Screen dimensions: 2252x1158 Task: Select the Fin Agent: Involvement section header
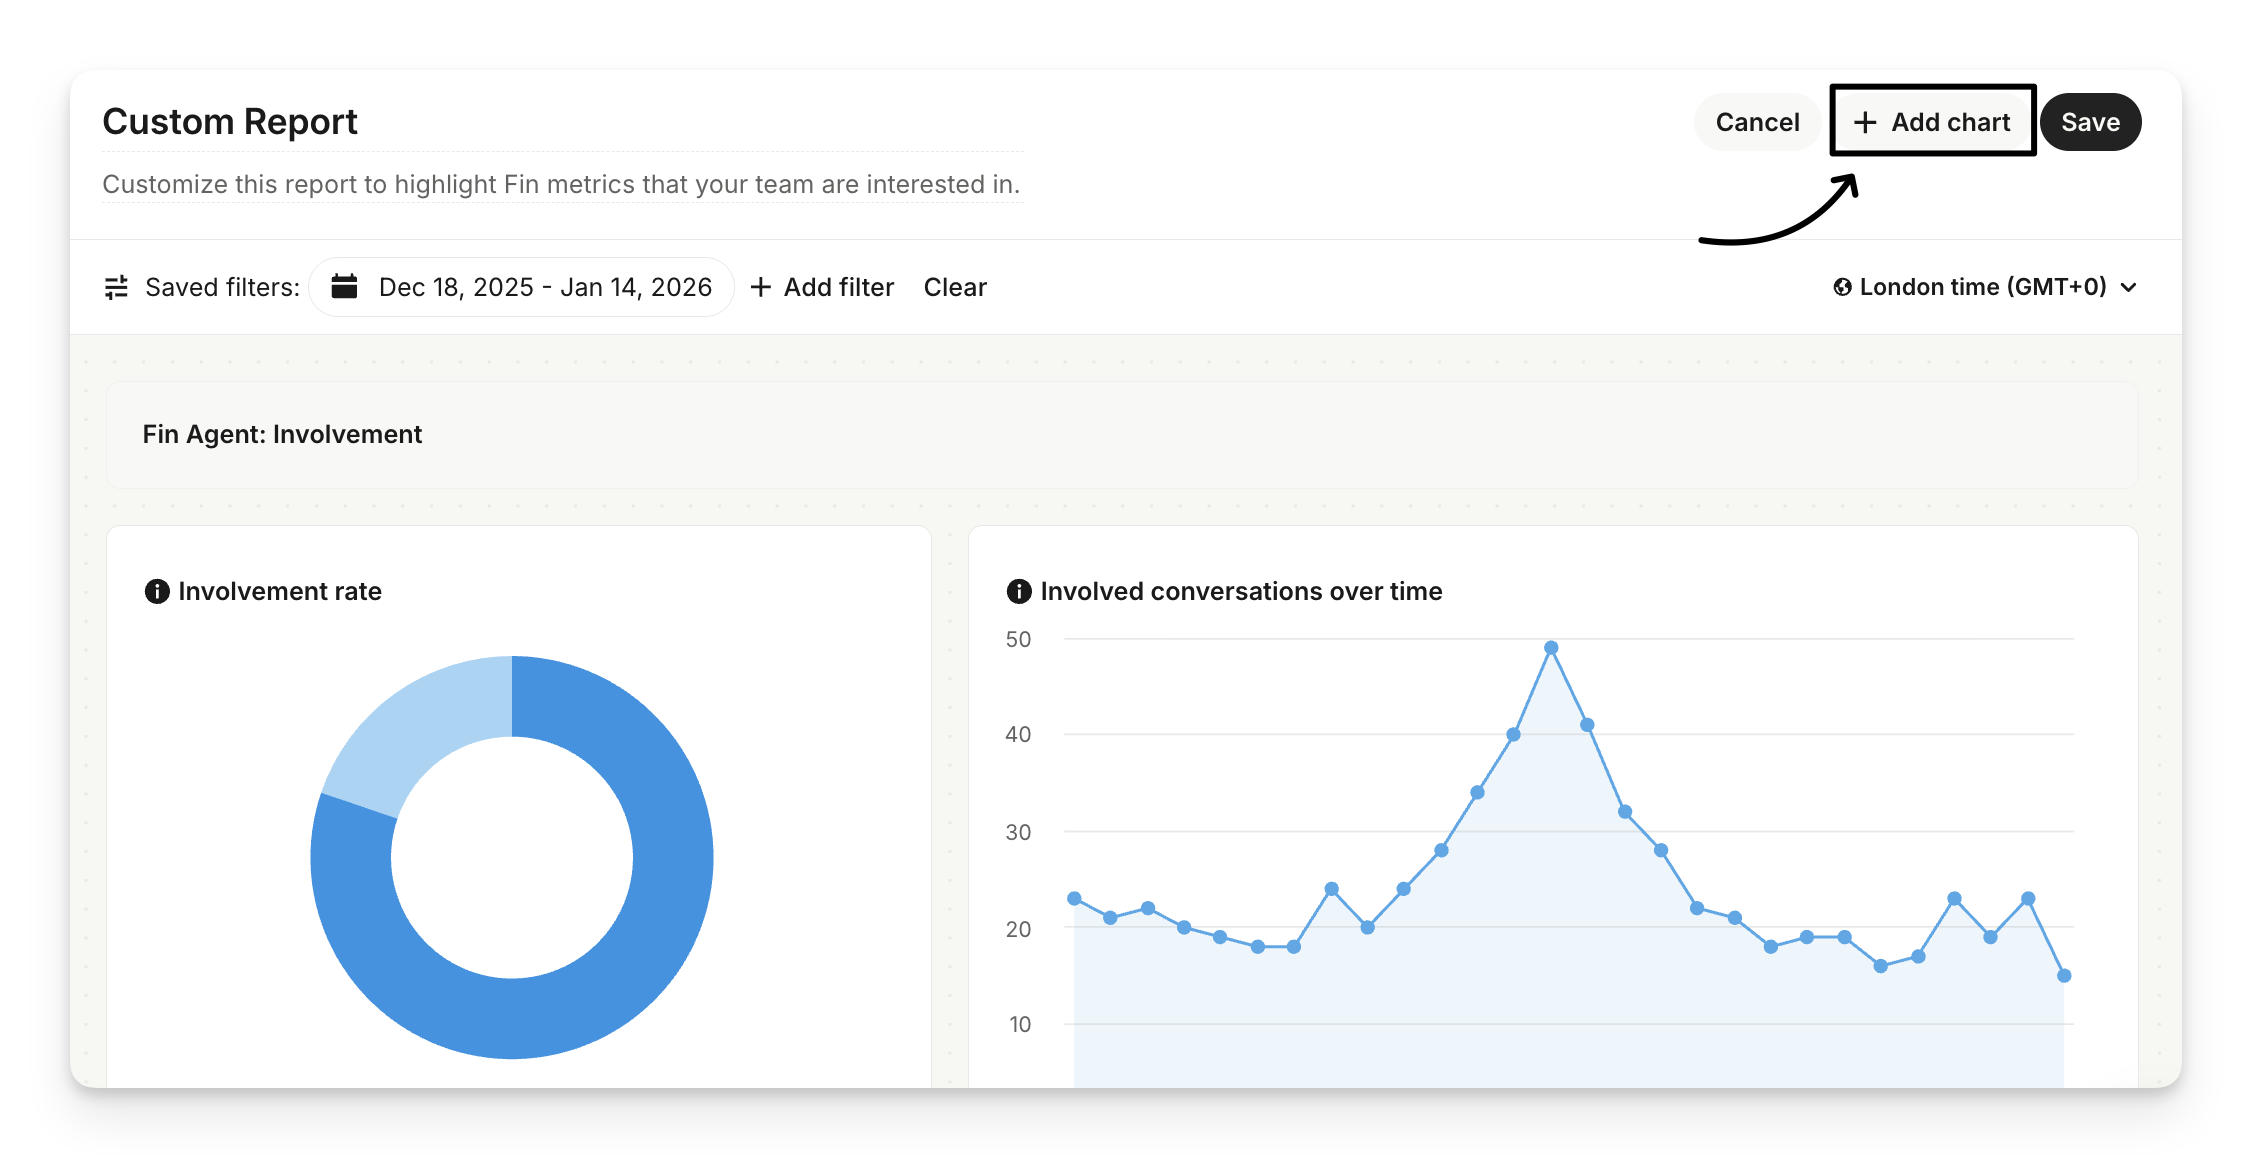282,434
